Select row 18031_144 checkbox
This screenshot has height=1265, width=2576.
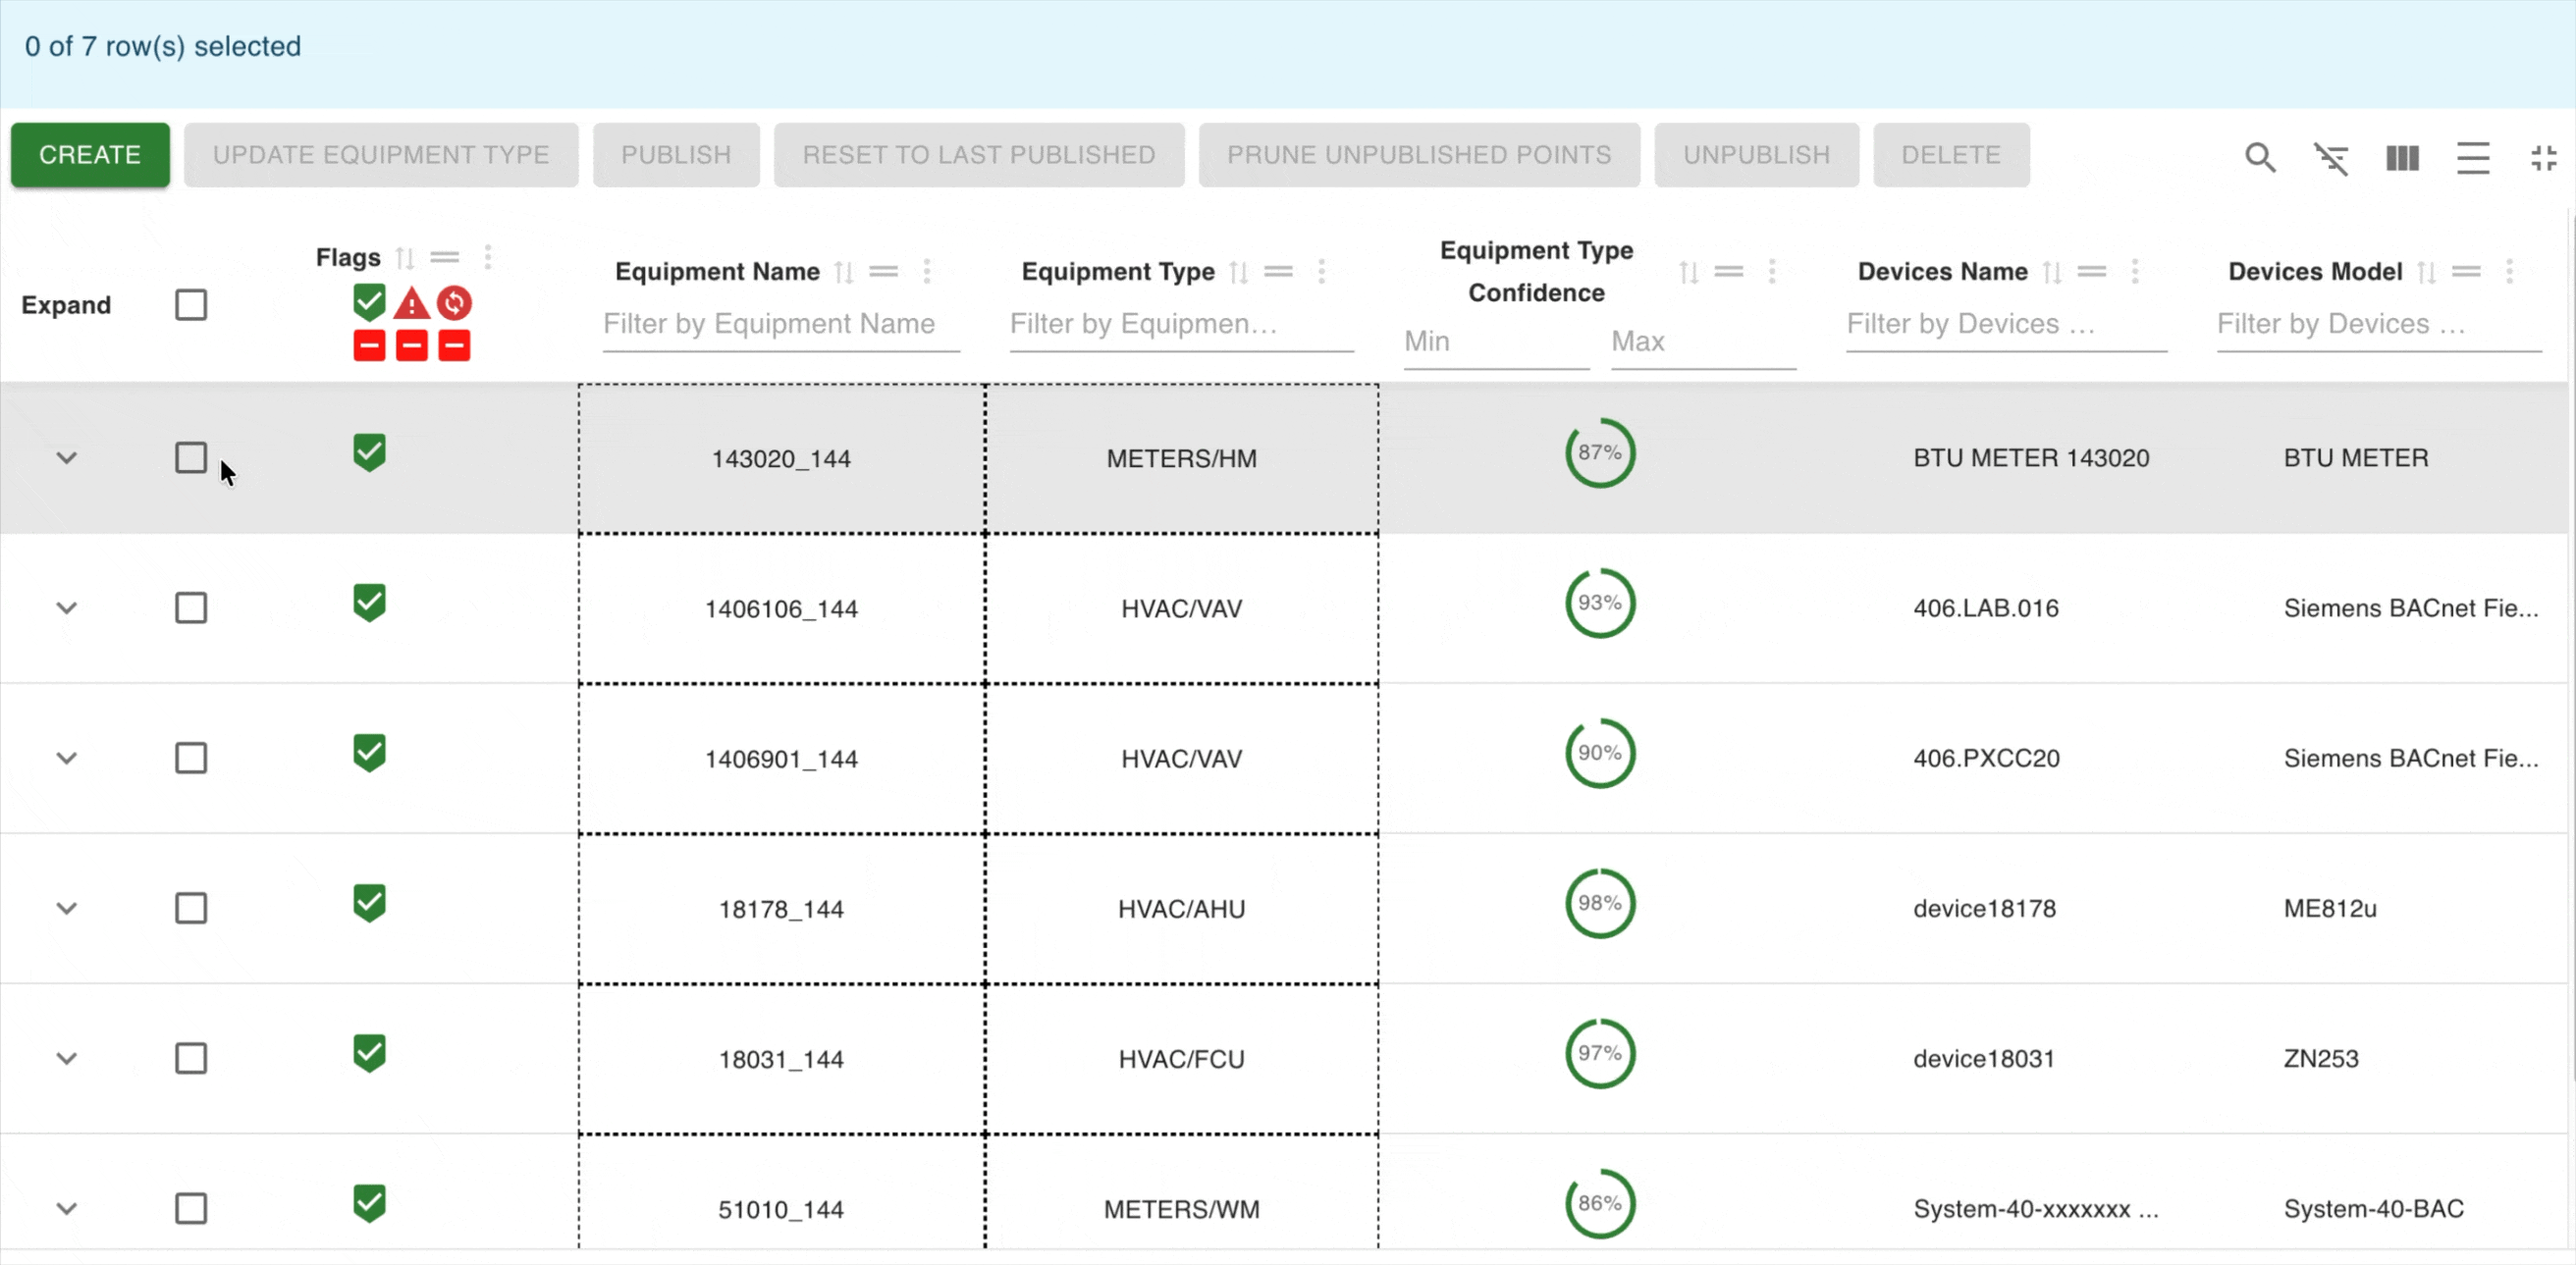[191, 1058]
